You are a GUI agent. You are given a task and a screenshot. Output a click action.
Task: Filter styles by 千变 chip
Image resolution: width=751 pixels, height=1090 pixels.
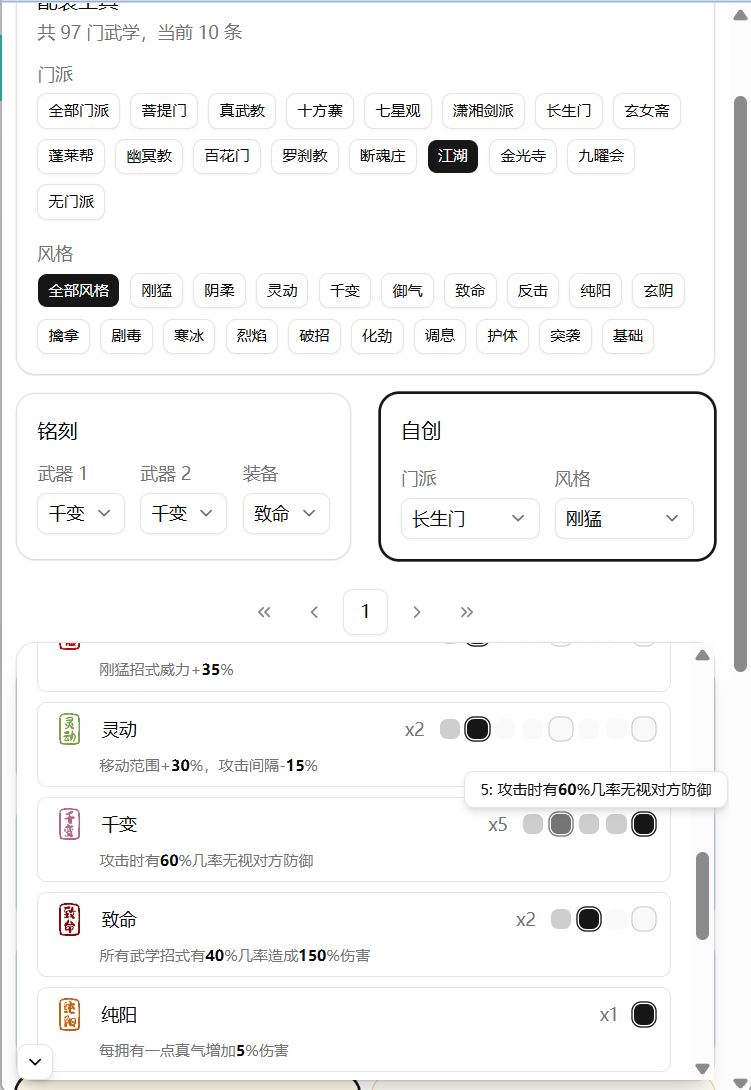pos(345,291)
